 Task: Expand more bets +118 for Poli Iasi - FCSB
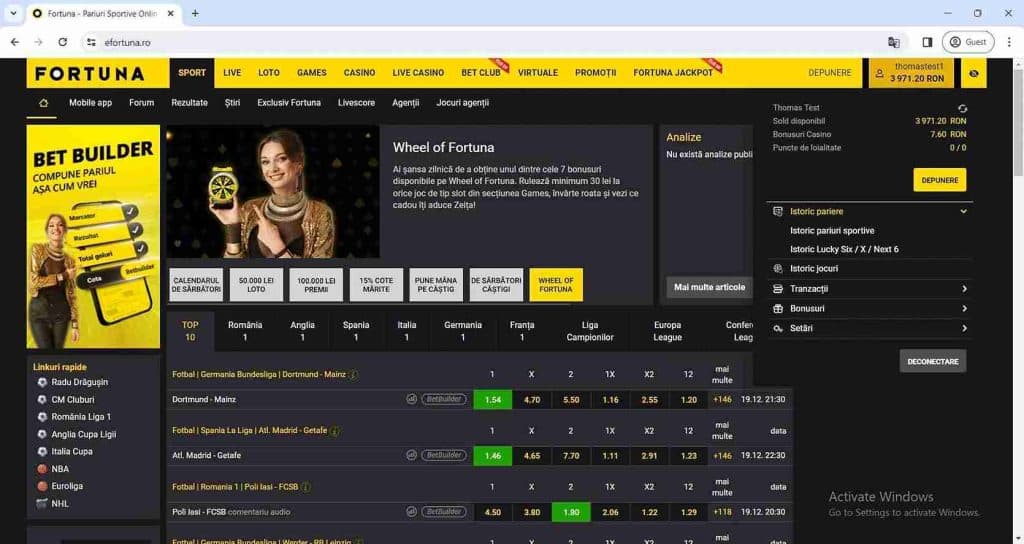722,512
